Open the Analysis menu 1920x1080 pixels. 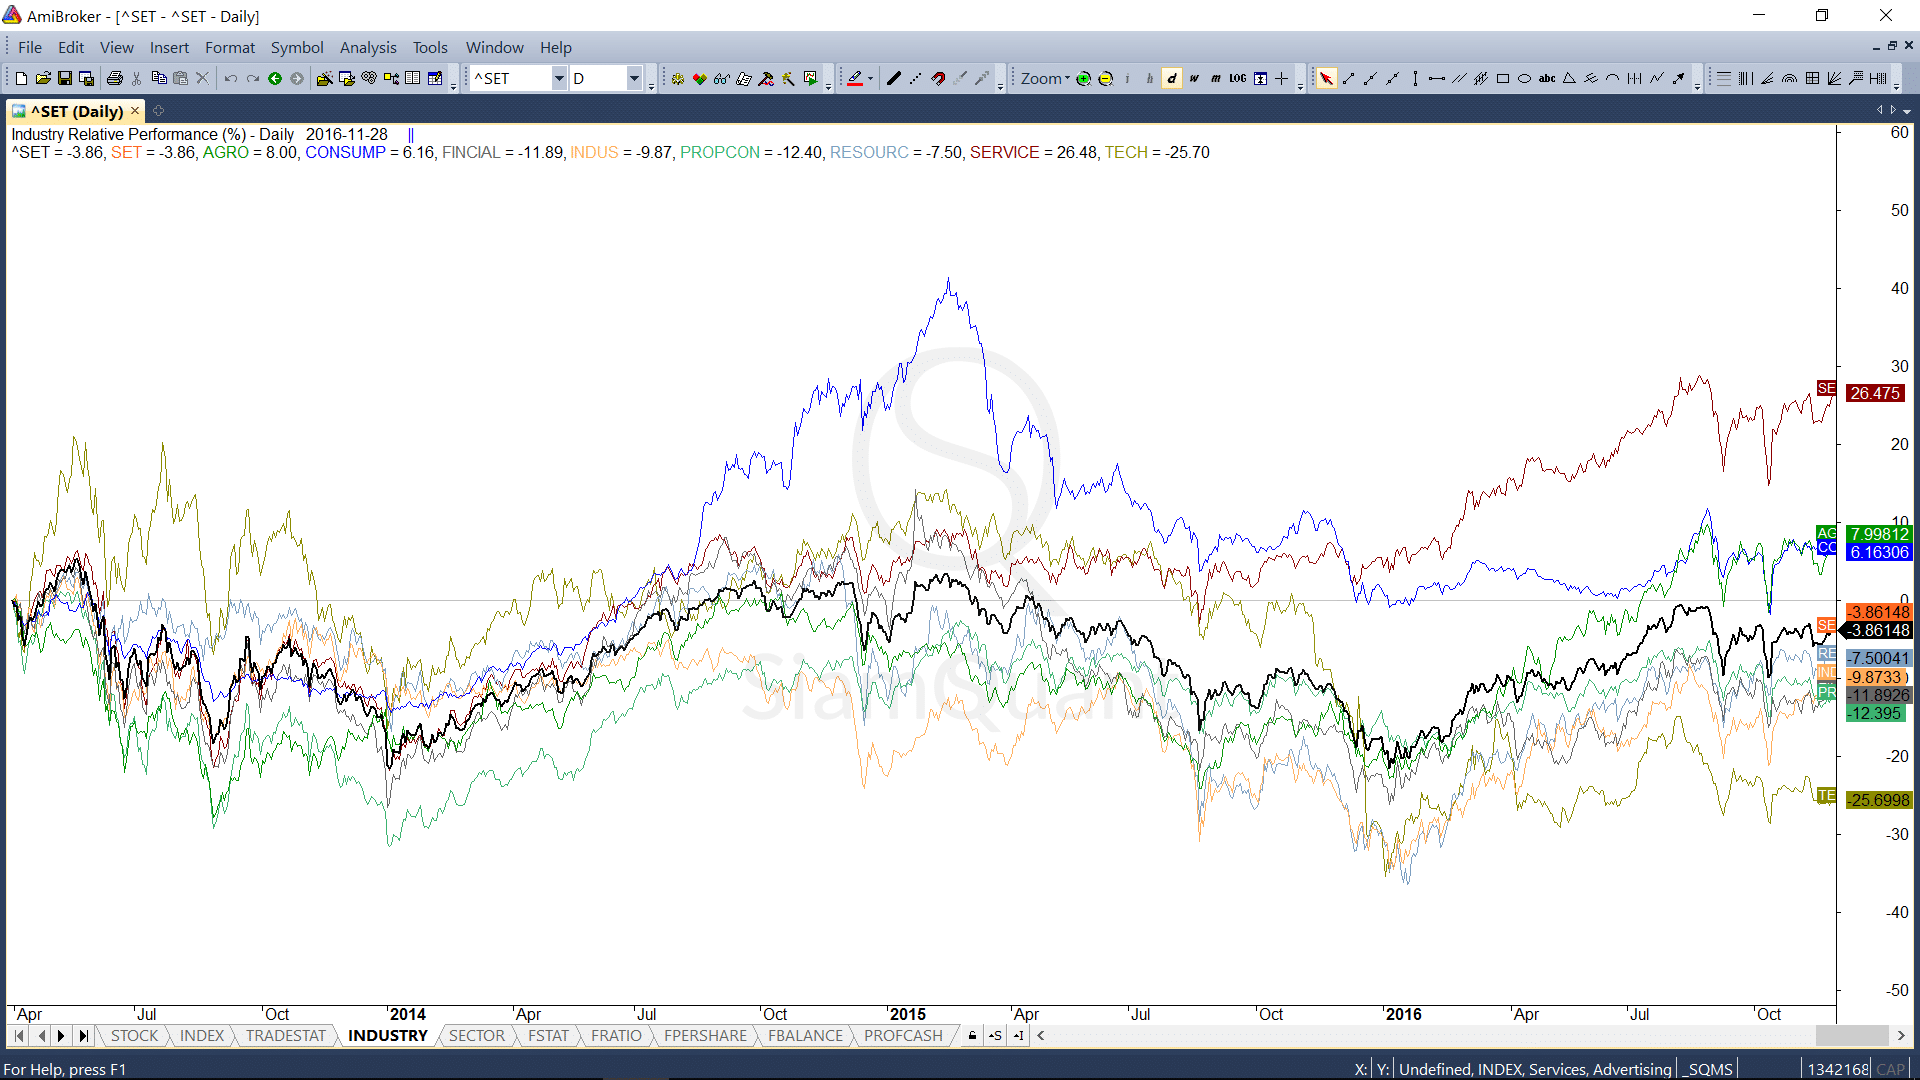tap(367, 47)
